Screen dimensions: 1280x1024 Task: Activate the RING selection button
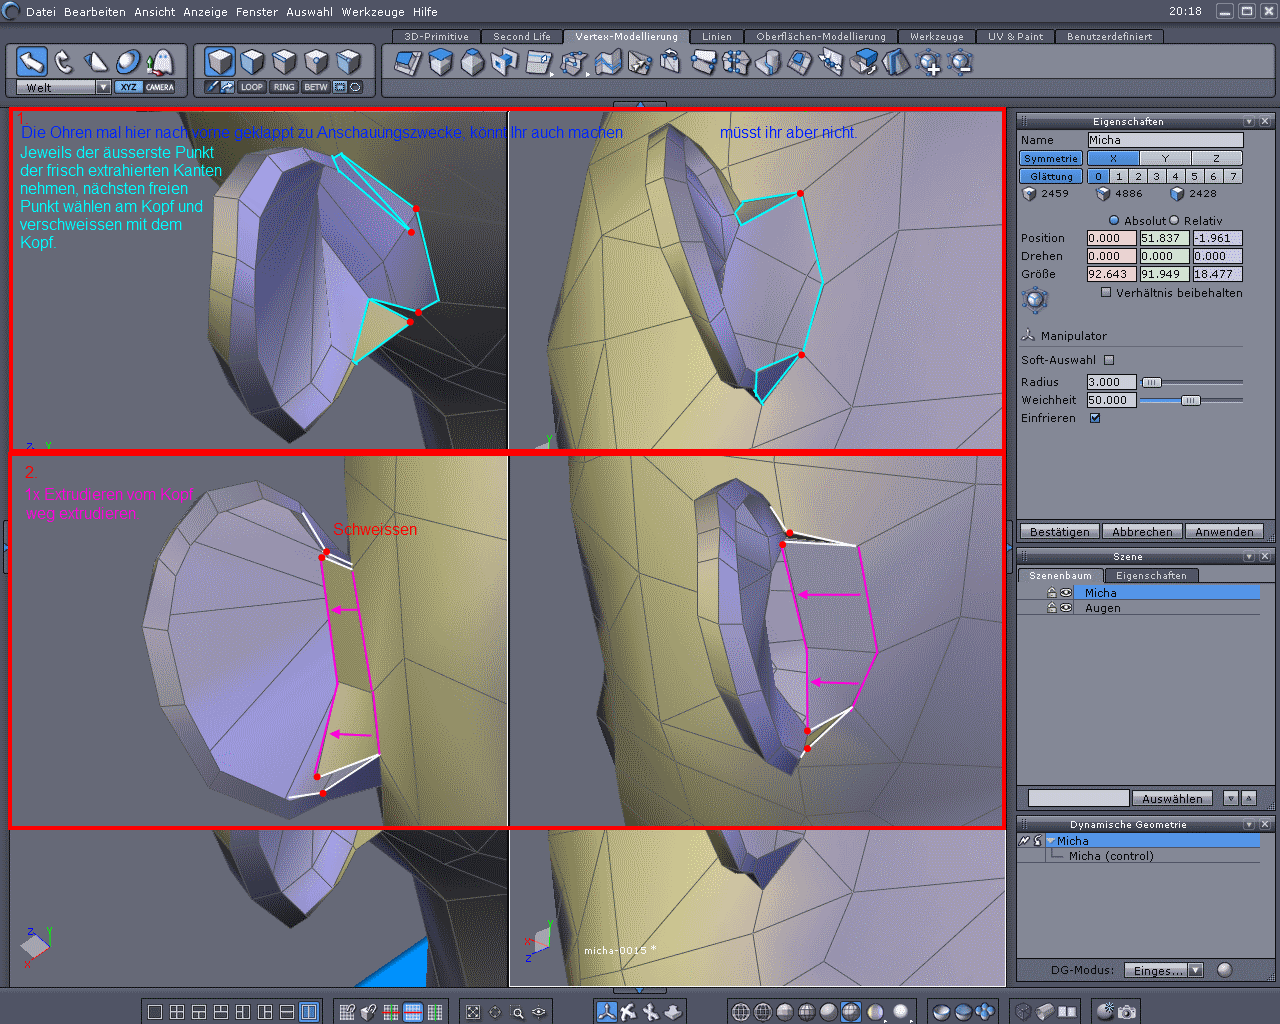pos(284,87)
